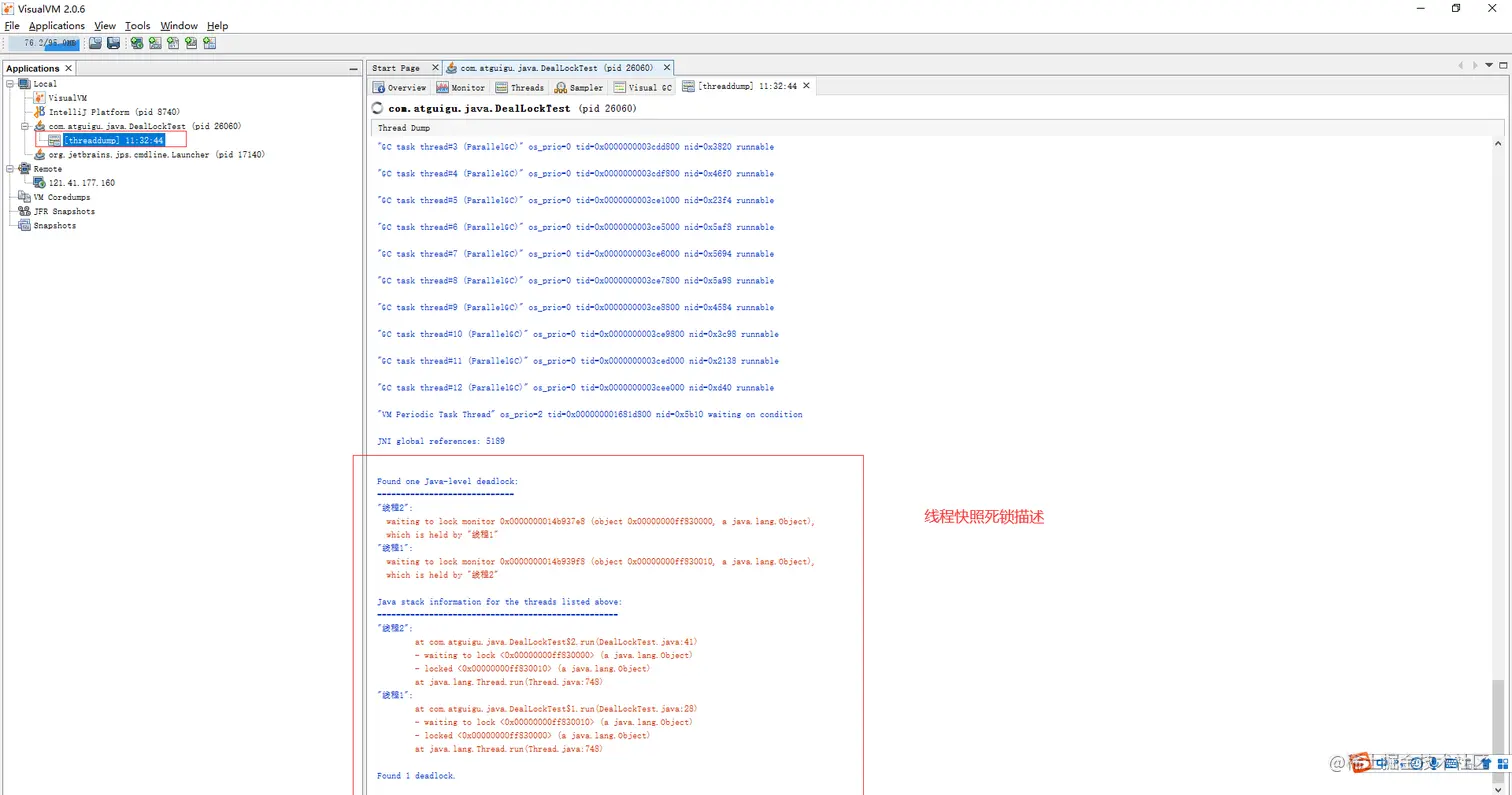The width and height of the screenshot is (1512, 795).
Task: Switch to the Visual GC tab
Action: tap(643, 87)
